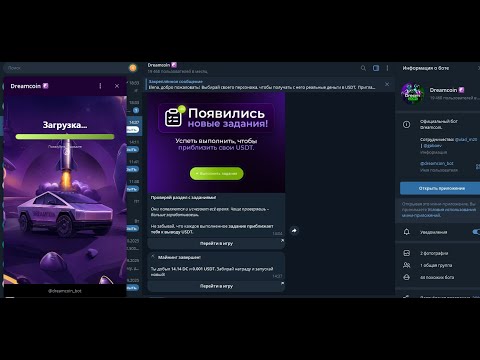The image size is (480, 360).
Task: Open the Dreamcoin mini app three-dot menu
Action: click(x=100, y=86)
